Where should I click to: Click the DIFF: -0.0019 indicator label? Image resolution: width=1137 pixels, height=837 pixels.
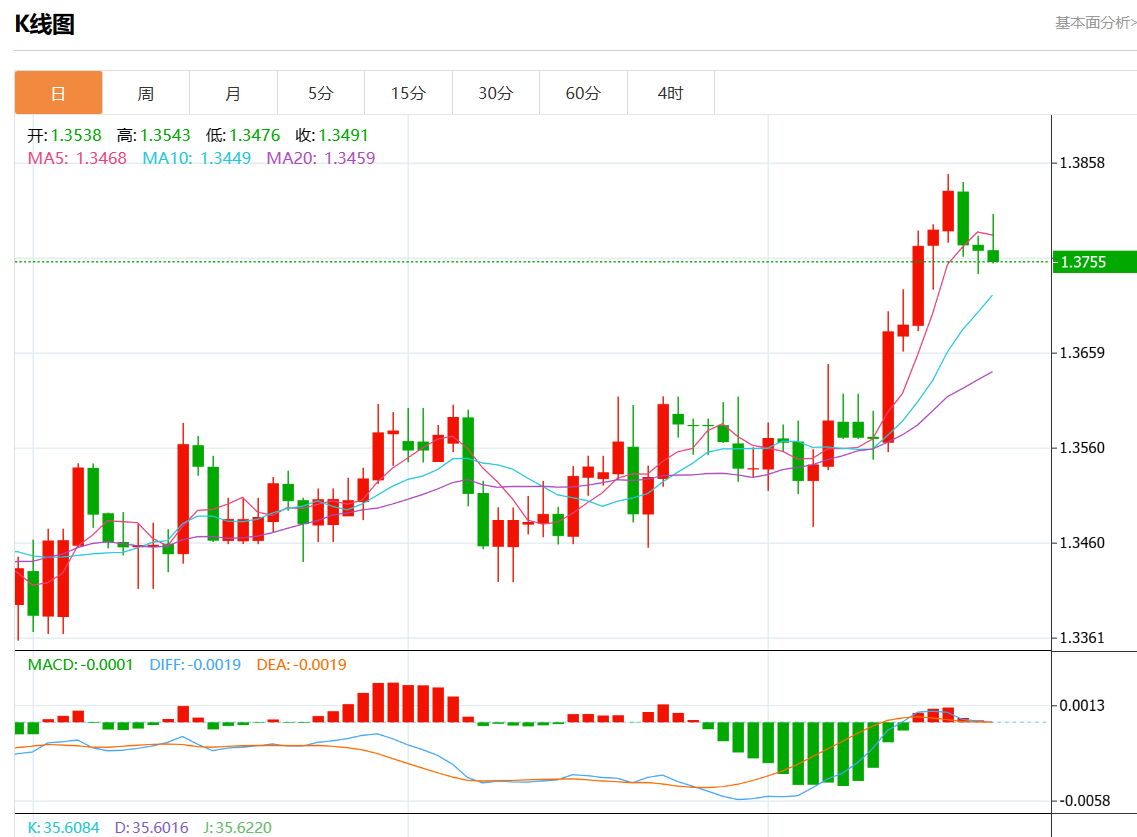tap(195, 664)
